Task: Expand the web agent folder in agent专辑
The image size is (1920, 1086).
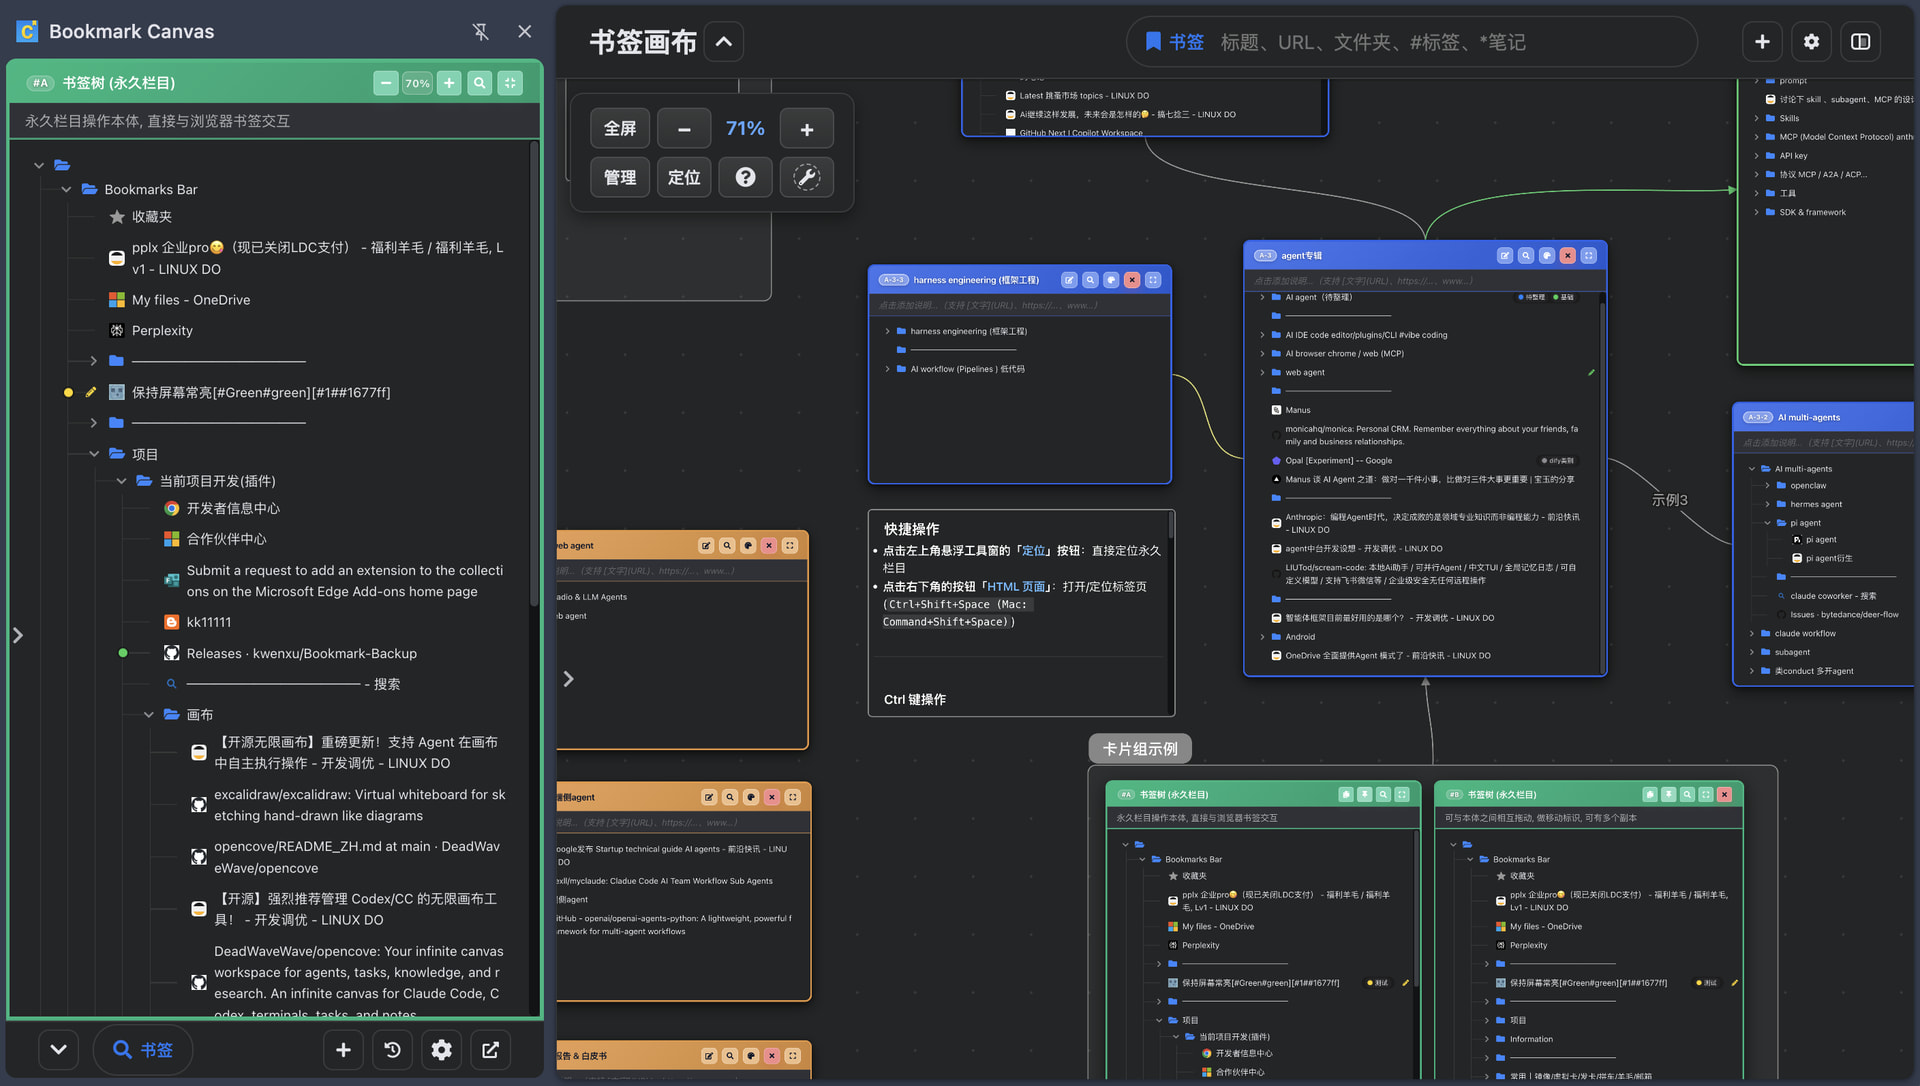Action: click(x=1262, y=373)
